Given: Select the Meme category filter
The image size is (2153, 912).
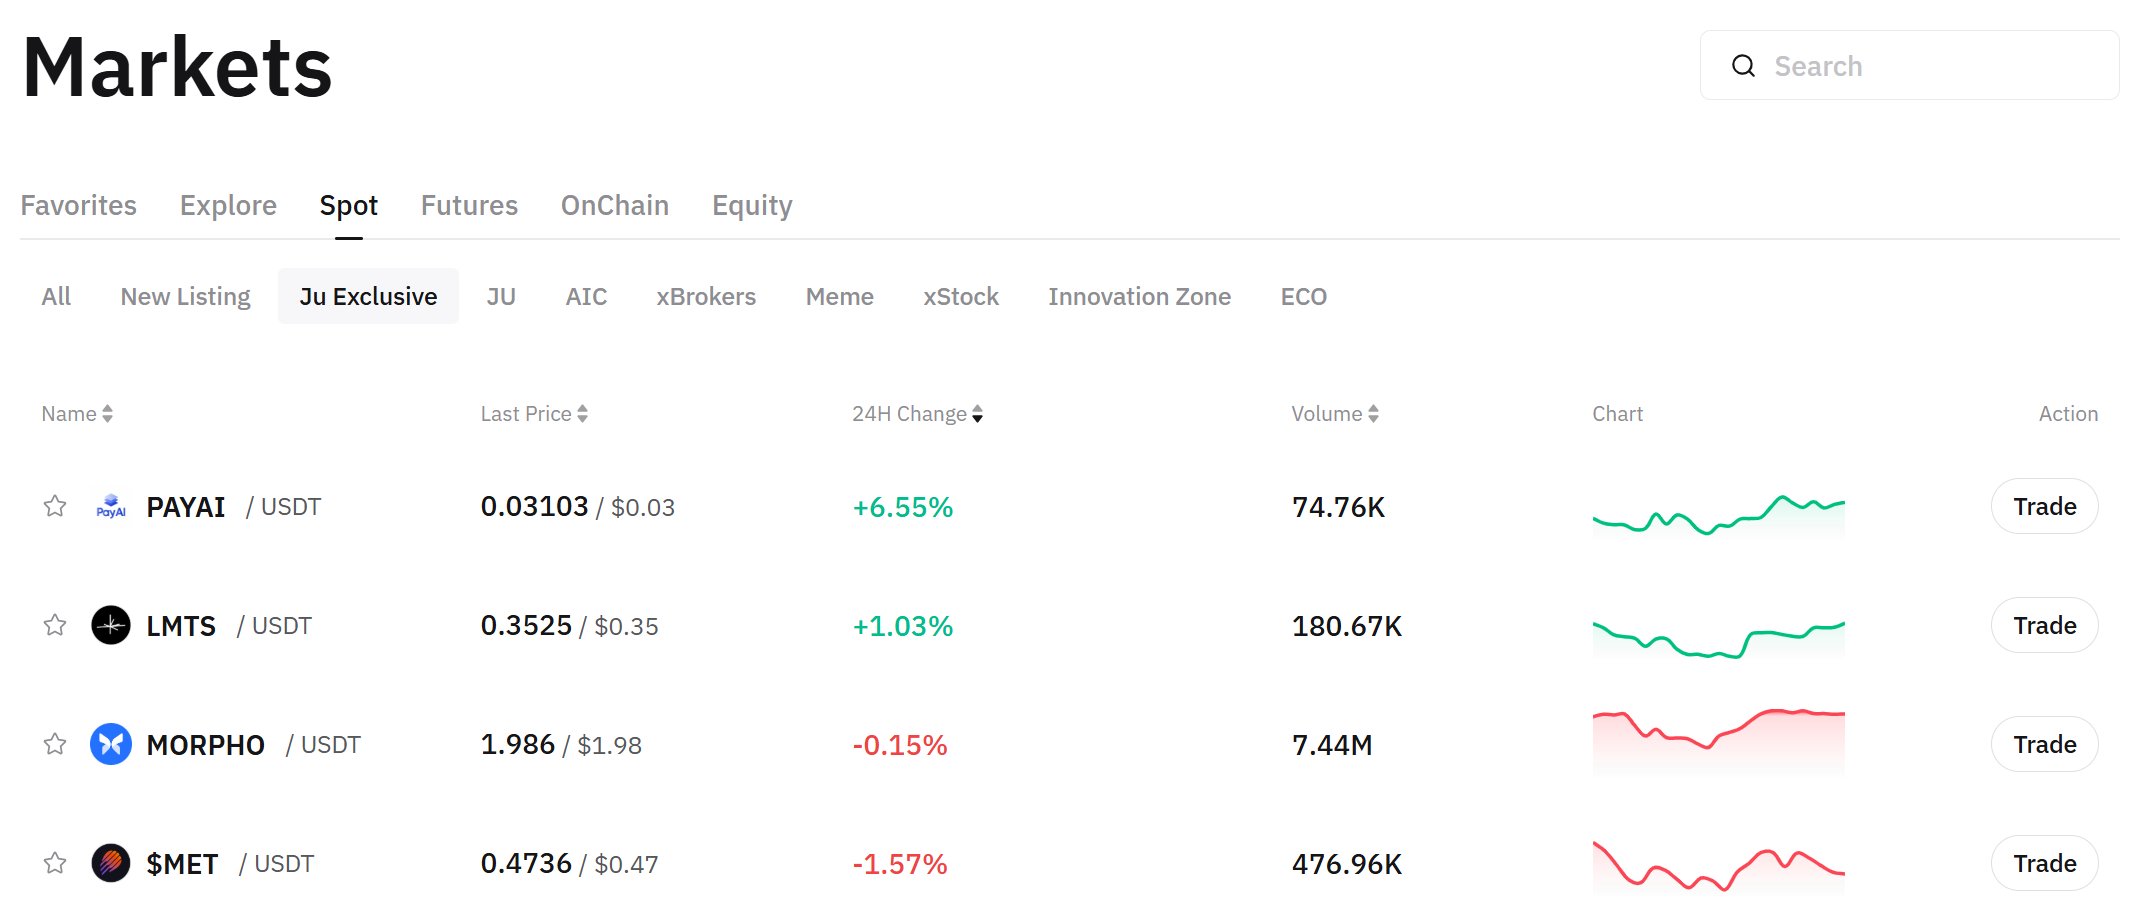Looking at the screenshot, I should pyautogui.click(x=839, y=297).
